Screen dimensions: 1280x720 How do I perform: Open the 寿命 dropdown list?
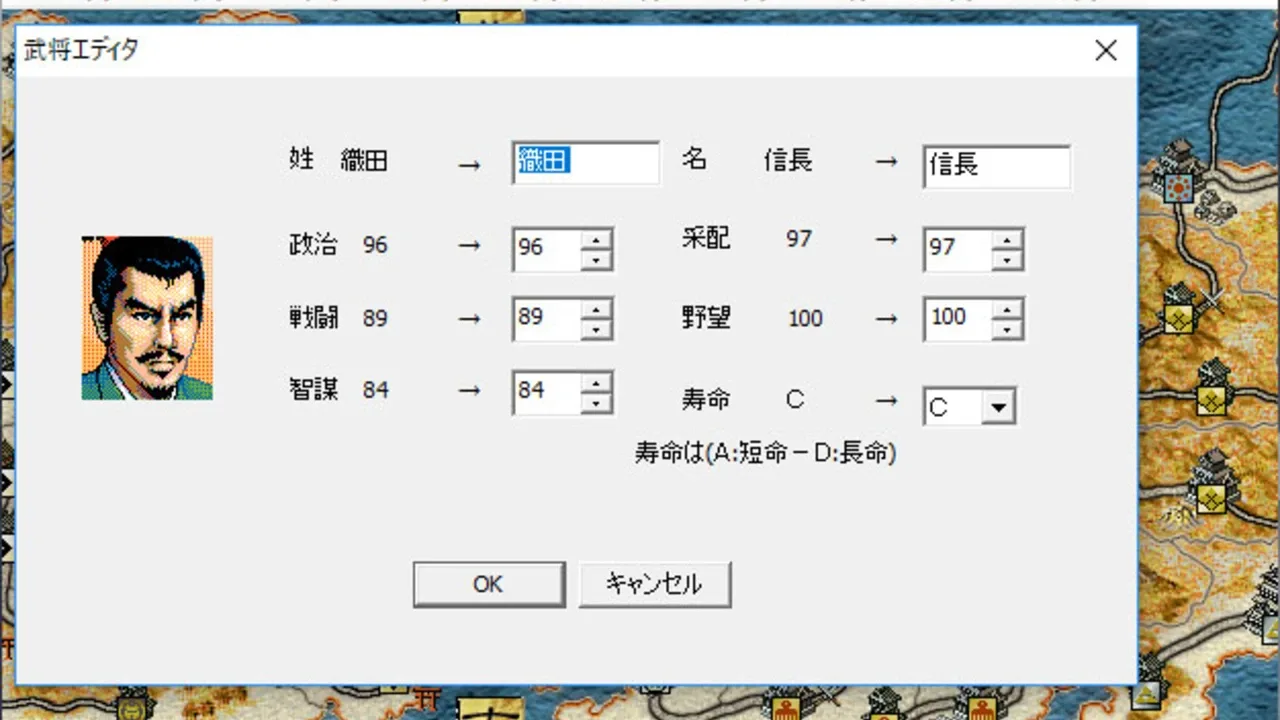click(997, 408)
